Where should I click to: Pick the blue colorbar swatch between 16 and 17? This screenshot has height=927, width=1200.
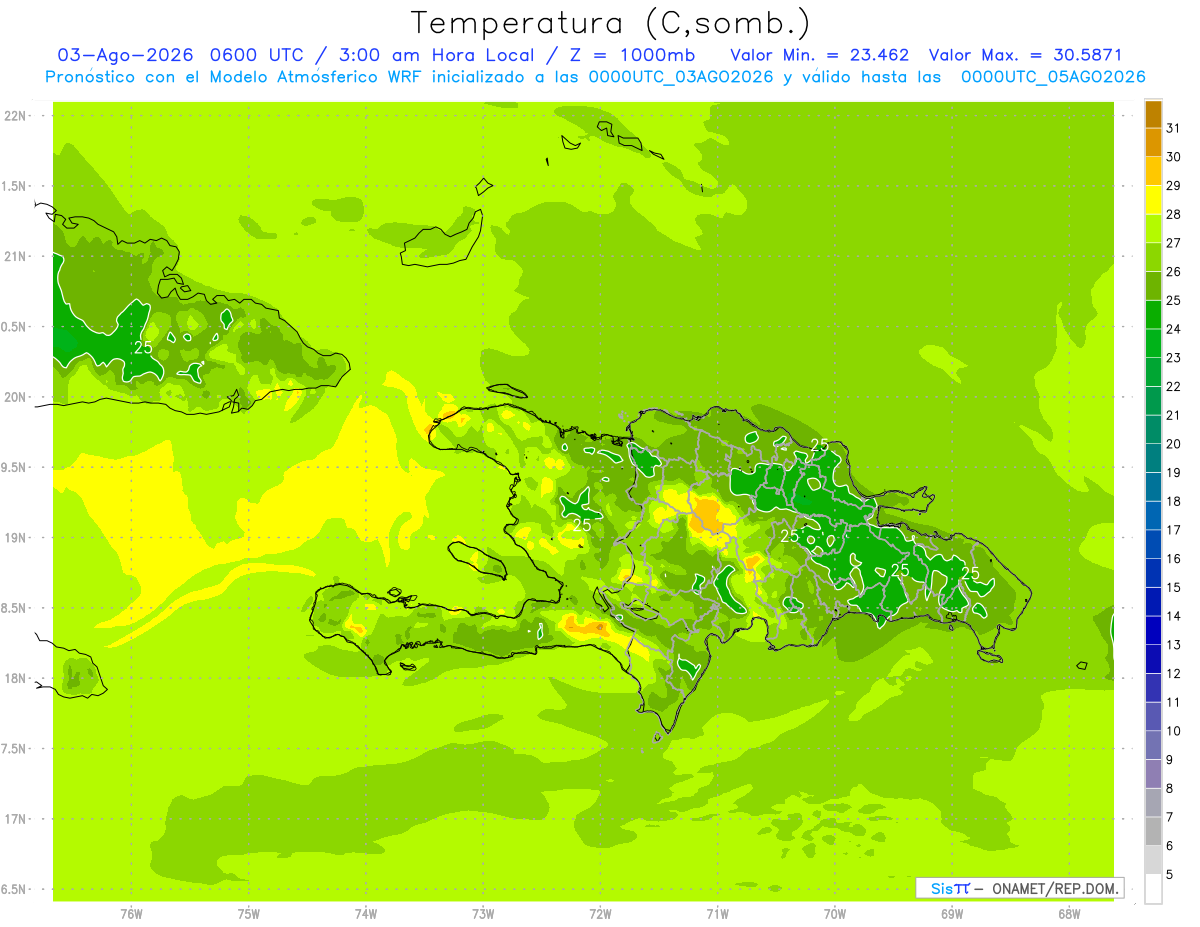click(x=1153, y=544)
